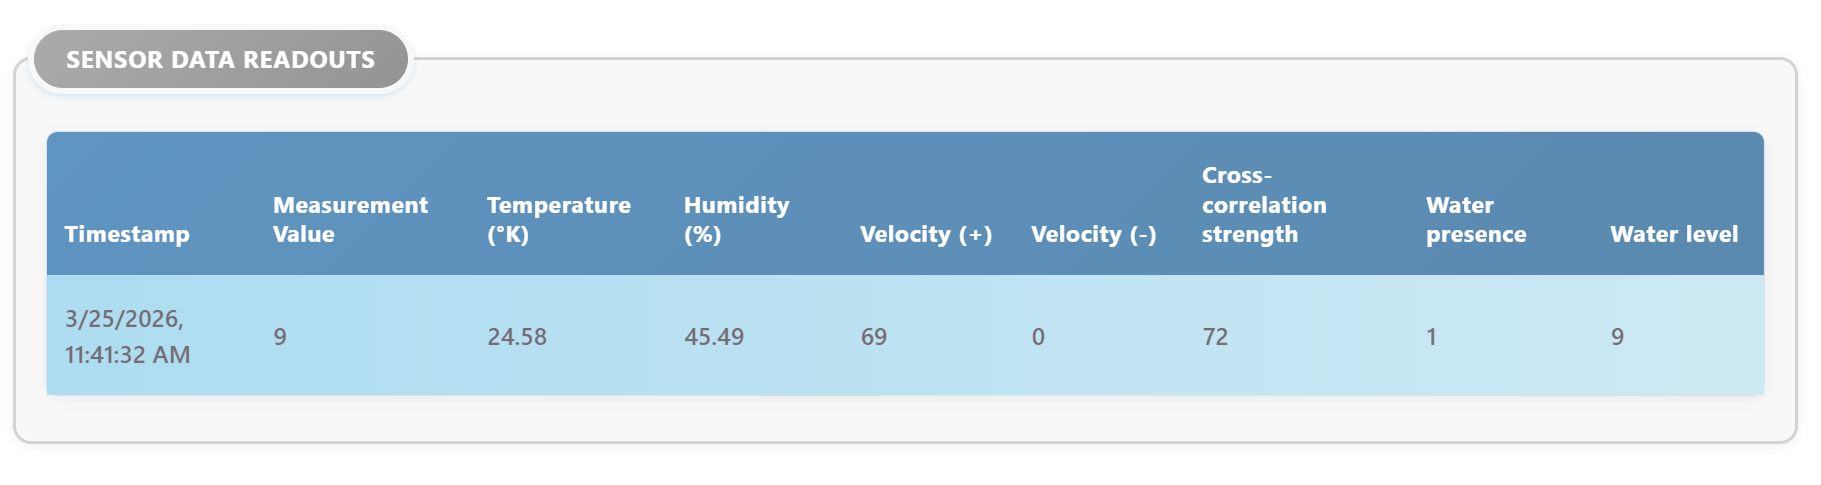The height and width of the screenshot is (485, 1821).
Task: Click the Temperature (°K) column header
Action: [558, 219]
